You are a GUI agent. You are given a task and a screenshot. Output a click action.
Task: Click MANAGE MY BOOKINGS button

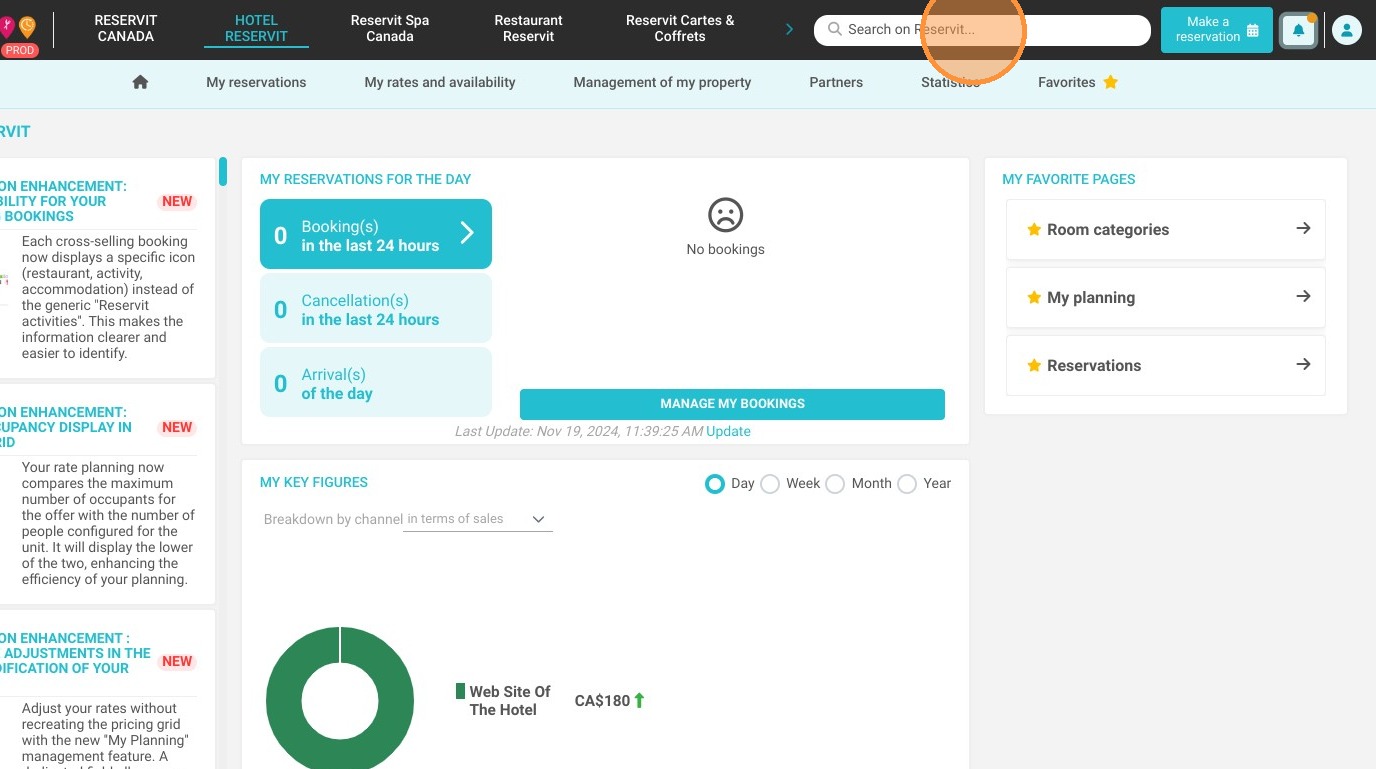click(x=732, y=404)
